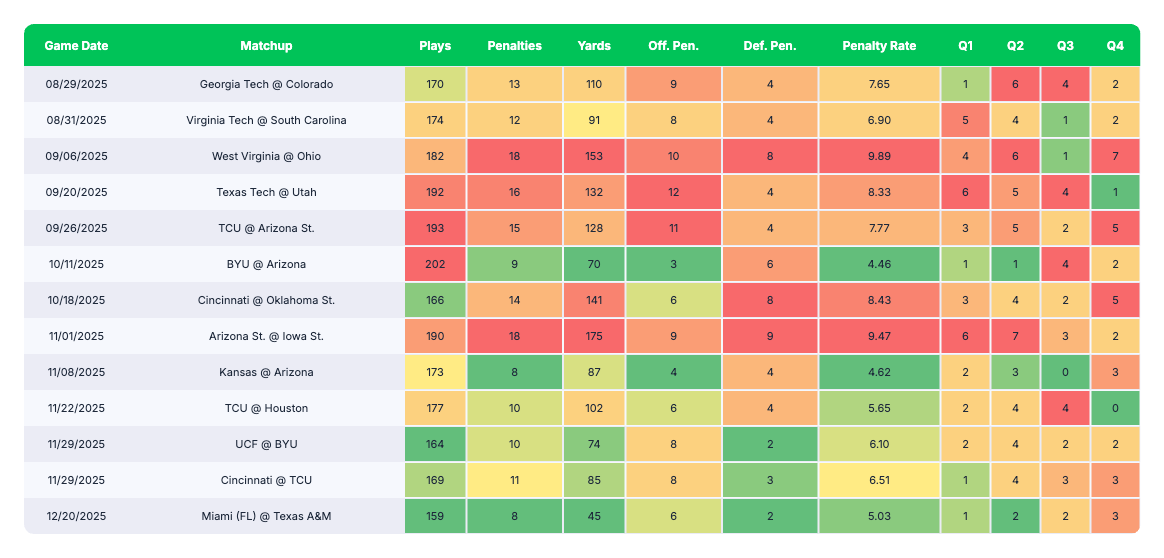Open the Georgia Tech @ Colorado matchup
The width and height of the screenshot is (1164, 558).
pyautogui.click(x=266, y=84)
